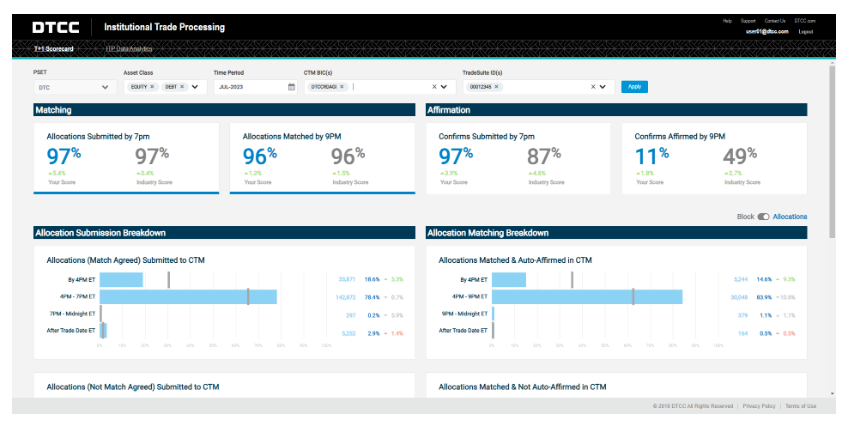Click the 78.4% submission percentage
The width and height of the screenshot is (851, 423).
(x=372, y=298)
